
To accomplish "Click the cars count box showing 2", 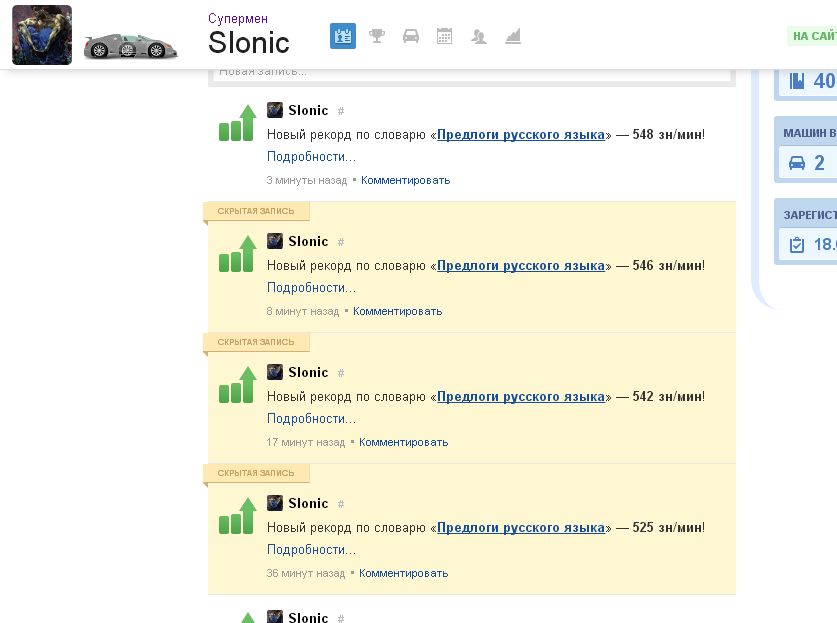I will [x=808, y=162].
